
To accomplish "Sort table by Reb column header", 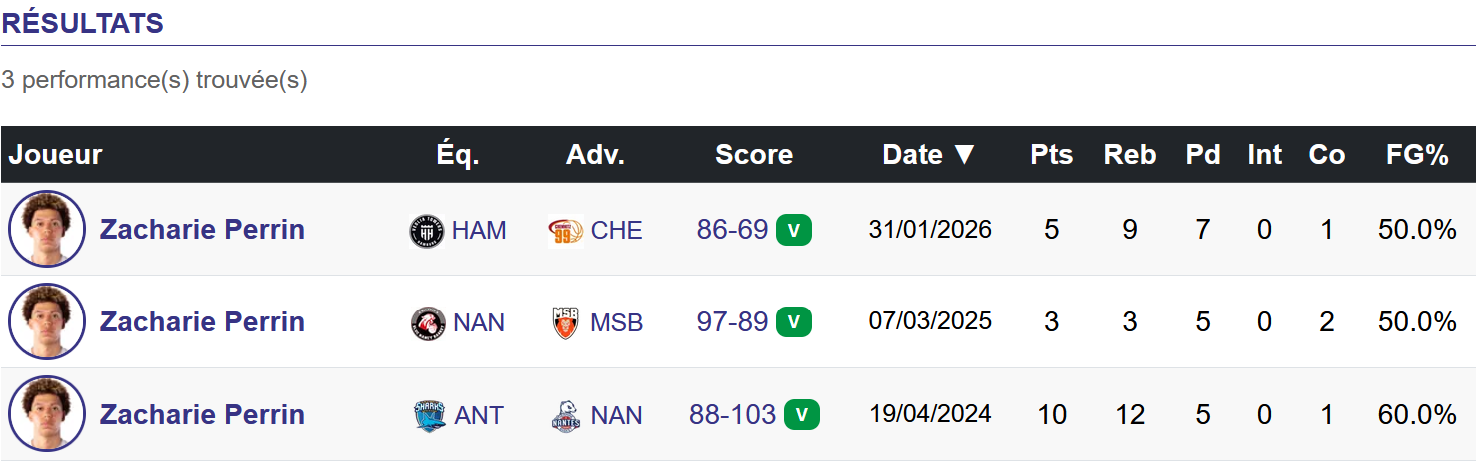I will tap(1129, 155).
